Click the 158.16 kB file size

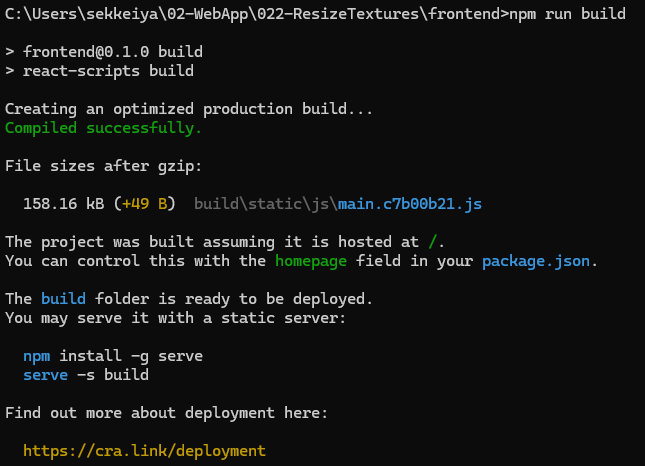[x=64, y=204]
